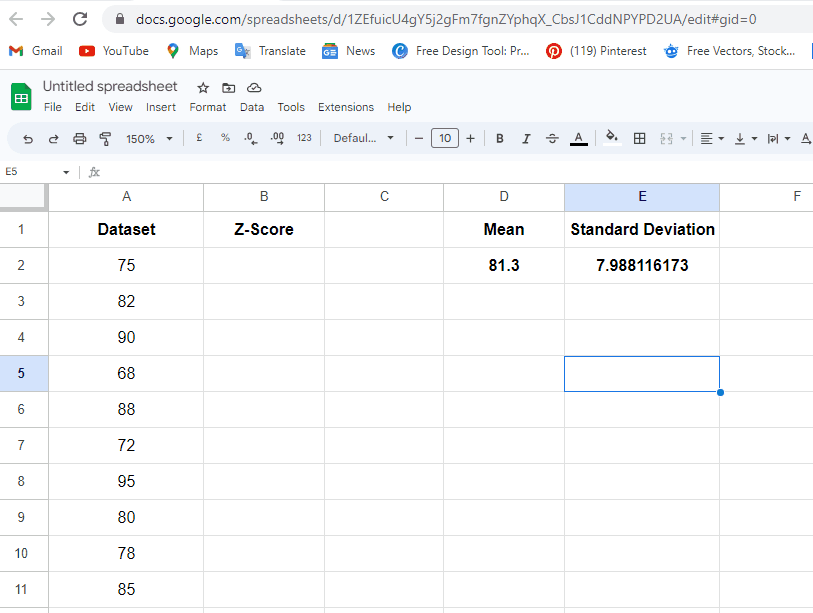Open the 123 more formats menu
This screenshot has width=813, height=613.
304,138
